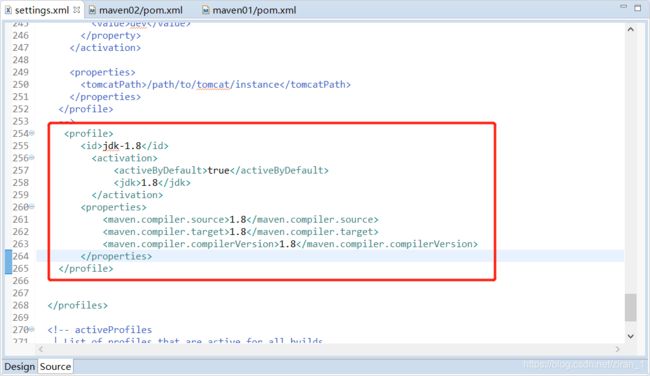Screen dimensions: 650x376
Task: Click the vertical scrollbar thumb
Action: [631, 307]
